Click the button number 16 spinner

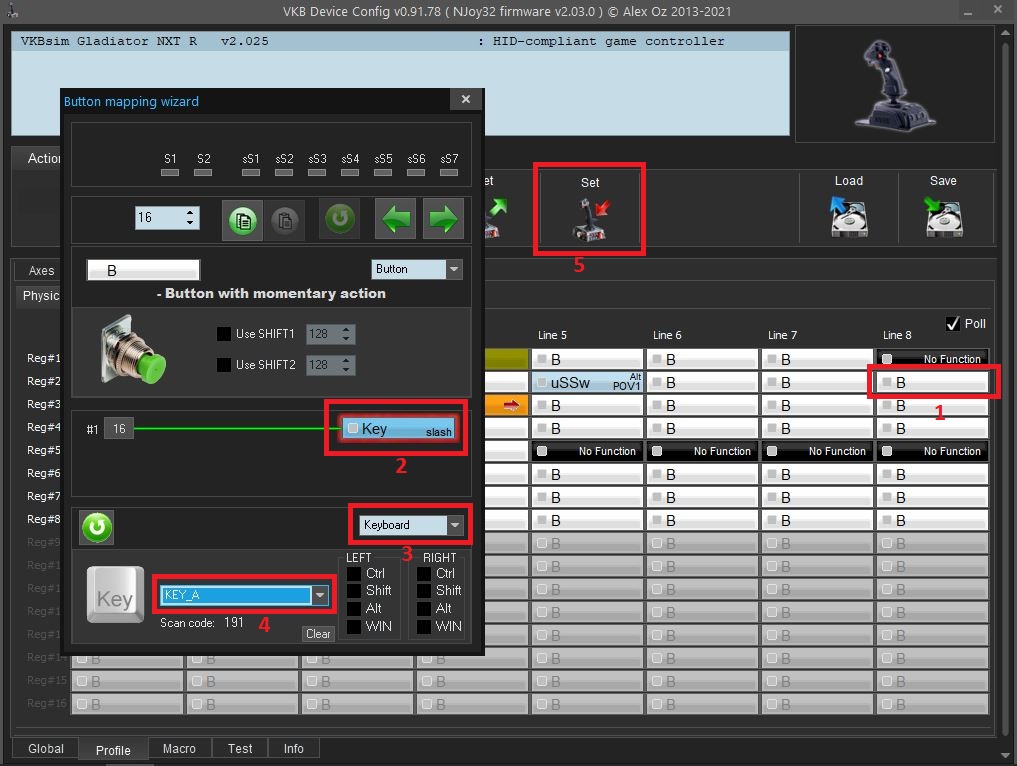(x=167, y=217)
